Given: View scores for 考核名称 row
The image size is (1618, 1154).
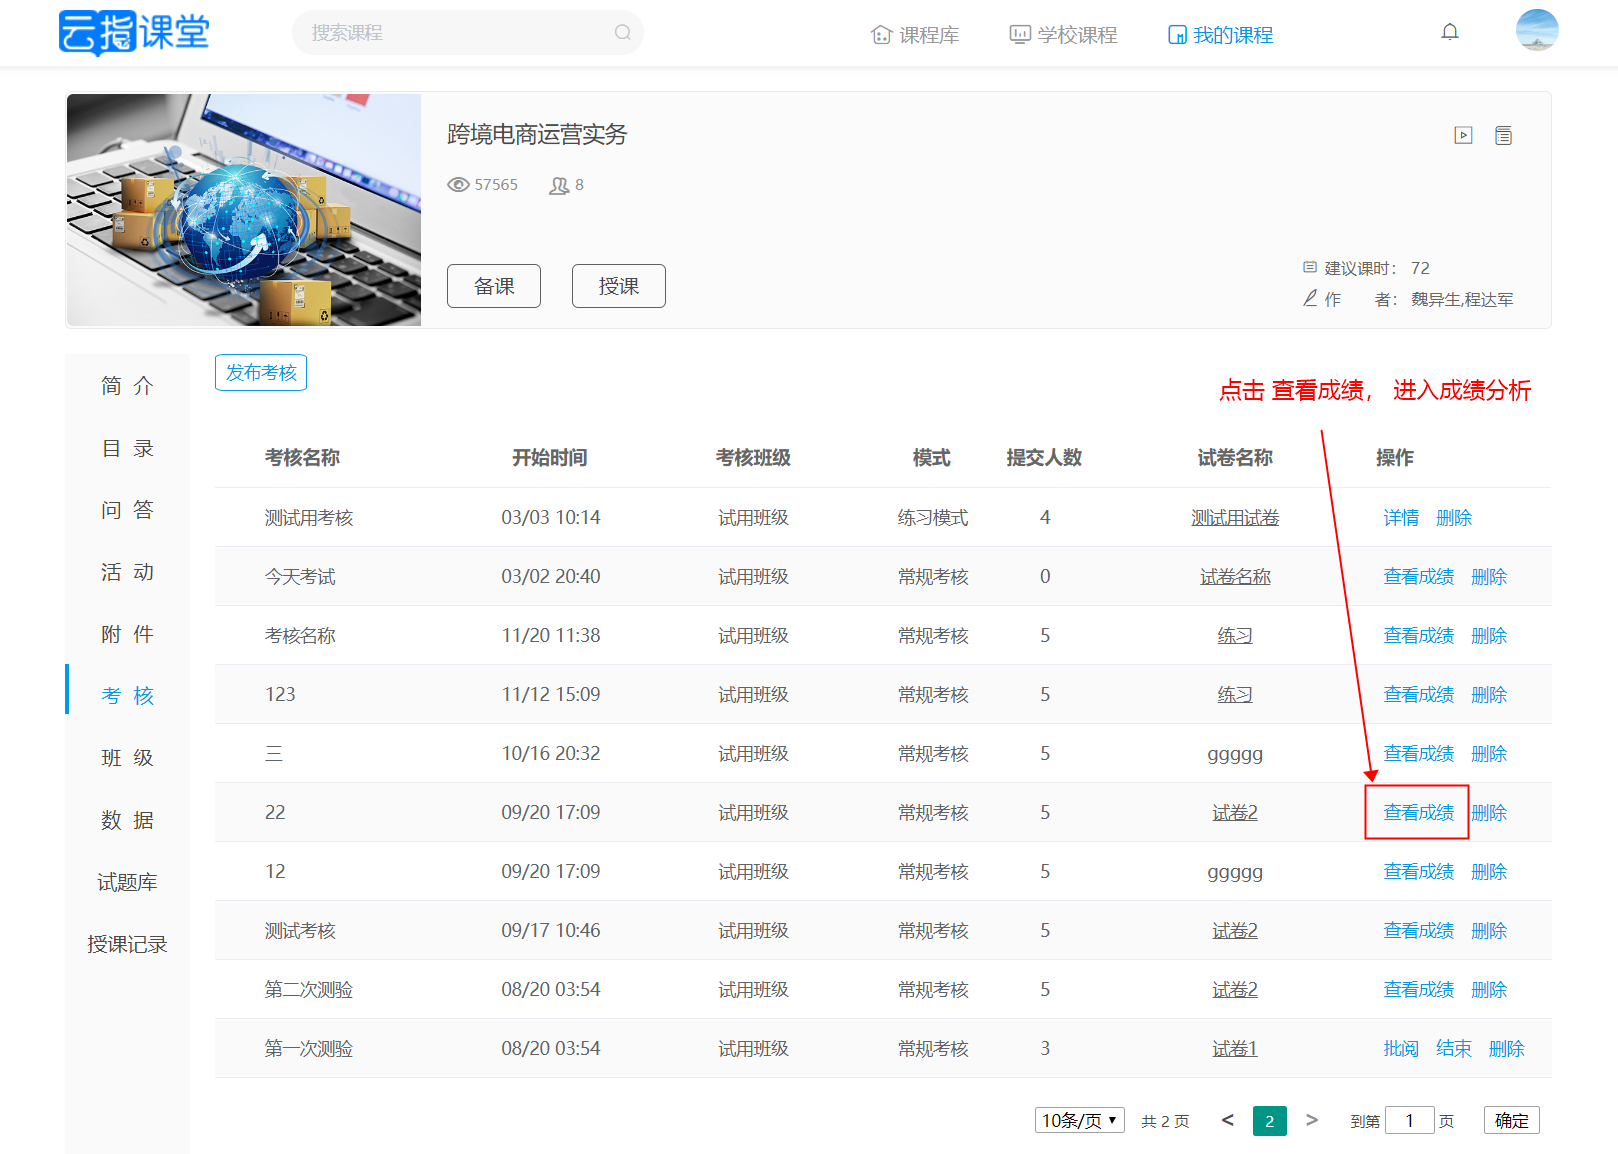Looking at the screenshot, I should [x=1419, y=636].
